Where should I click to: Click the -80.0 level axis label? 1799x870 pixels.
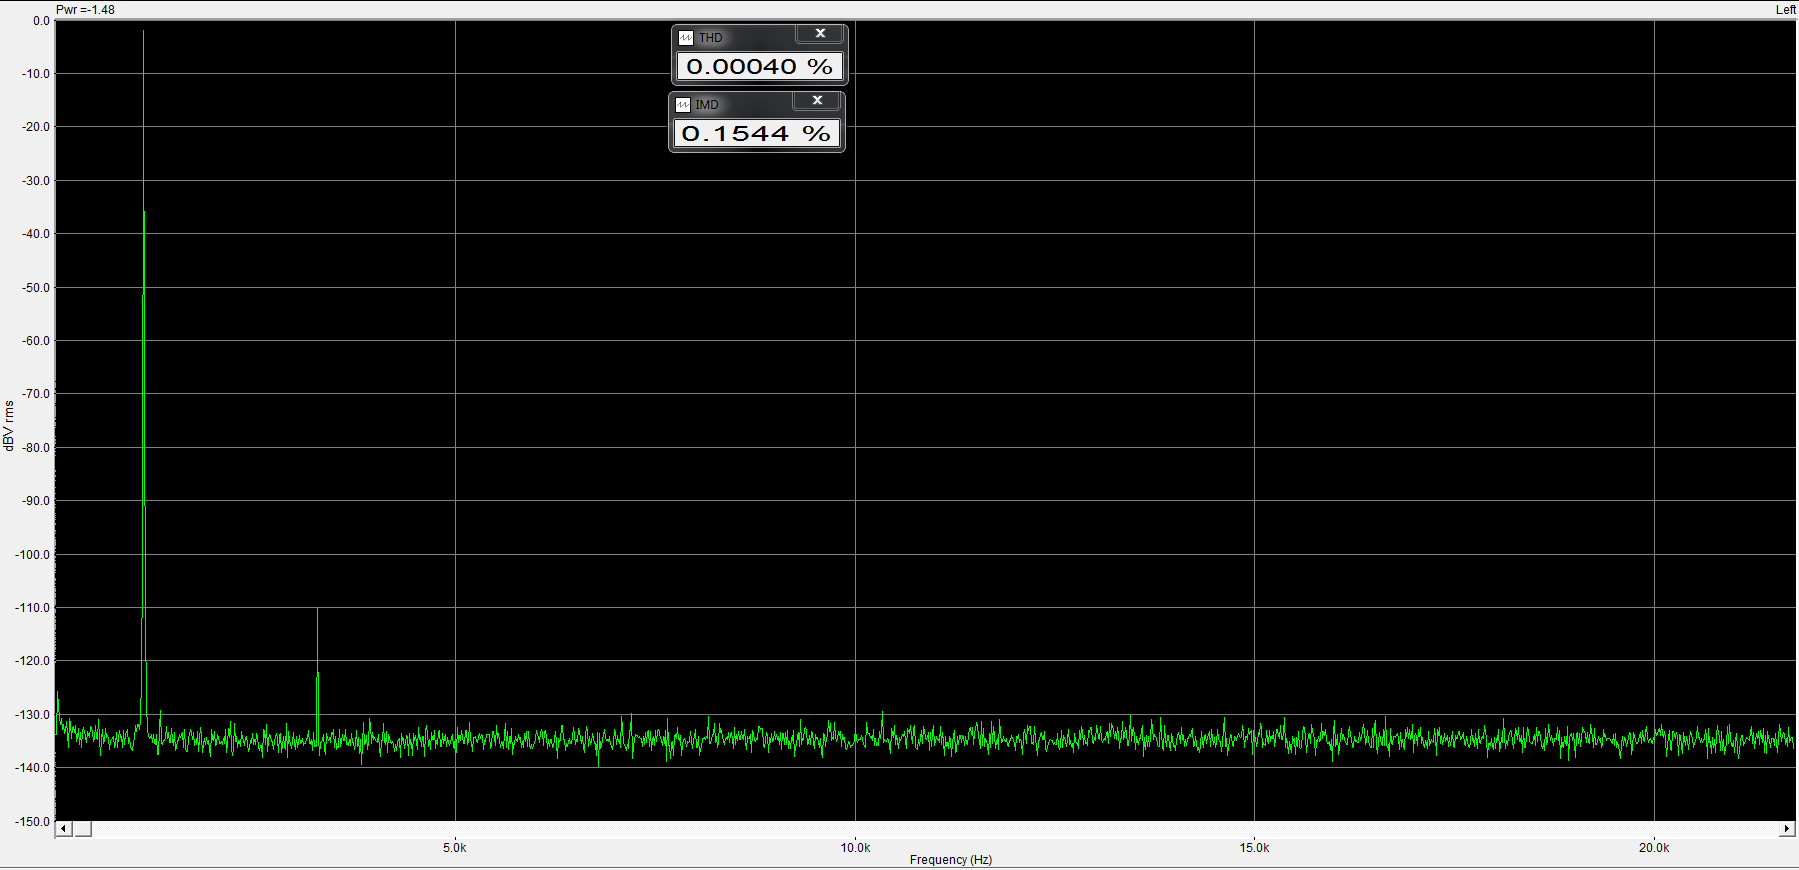[x=37, y=448]
